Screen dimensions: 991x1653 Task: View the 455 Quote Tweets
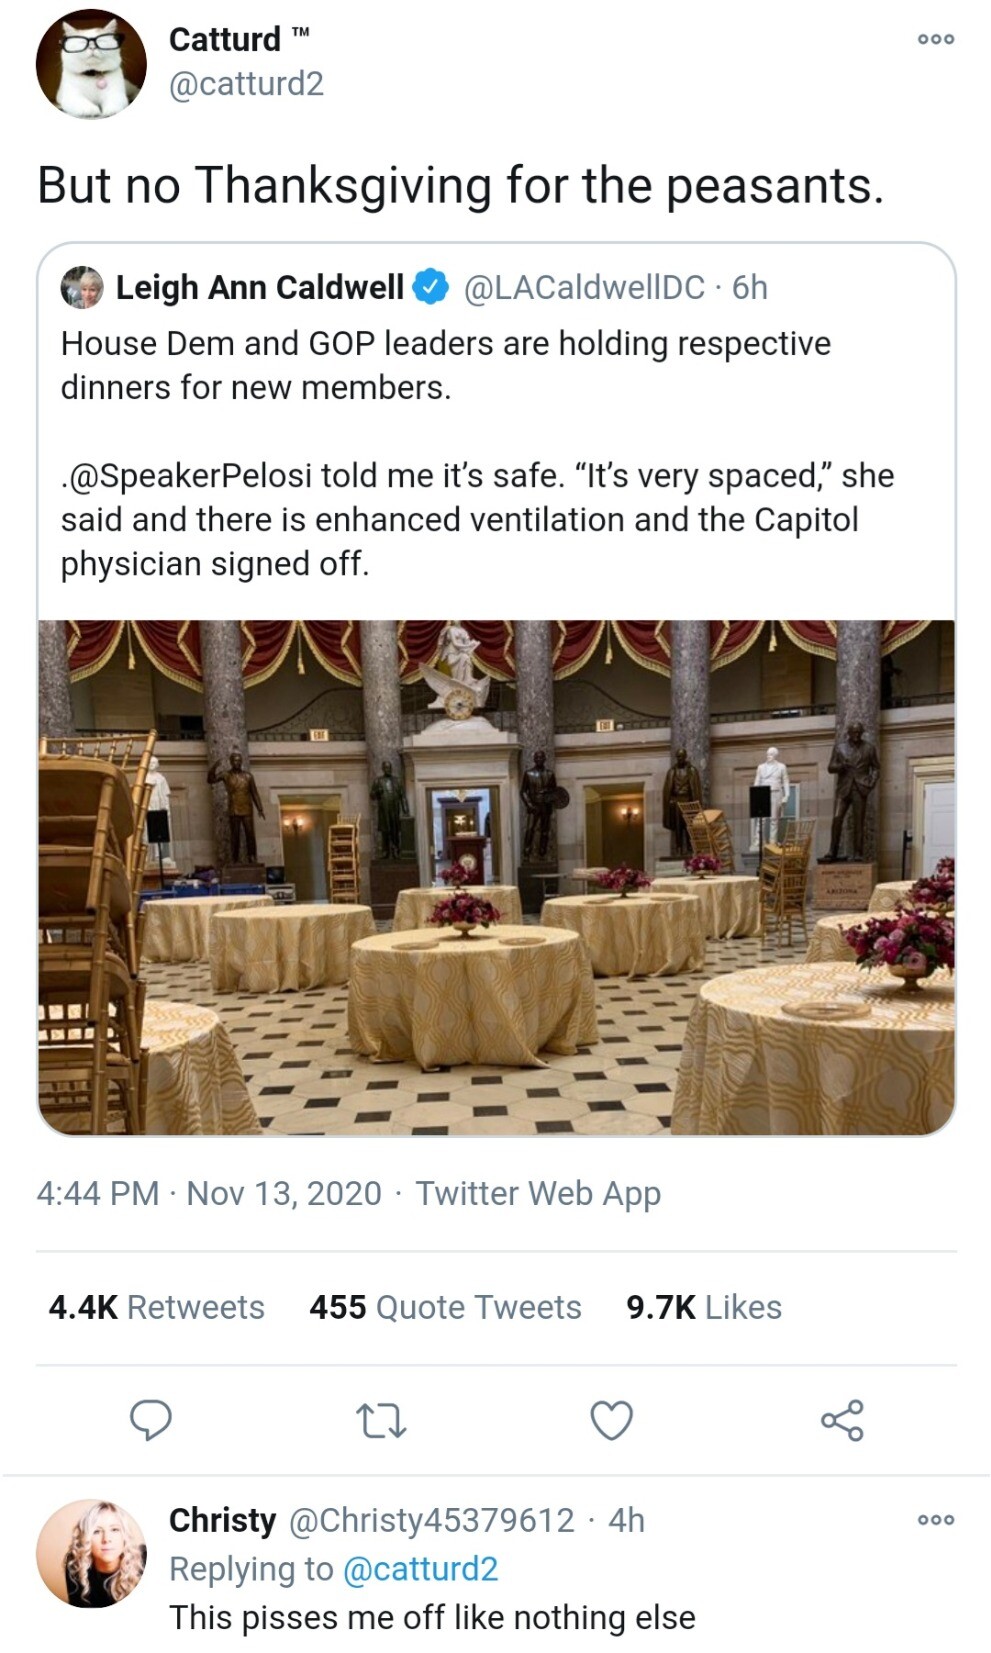click(x=445, y=1307)
